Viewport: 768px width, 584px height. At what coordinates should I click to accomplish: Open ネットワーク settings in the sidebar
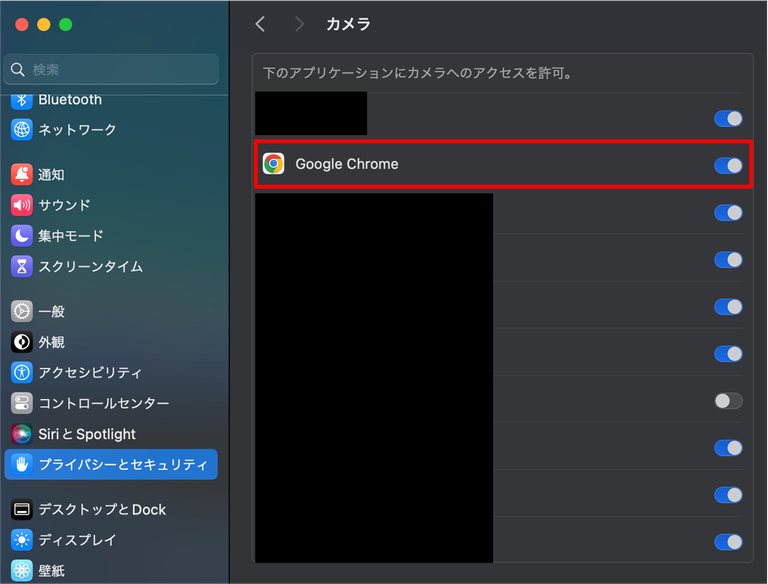[x=77, y=130]
